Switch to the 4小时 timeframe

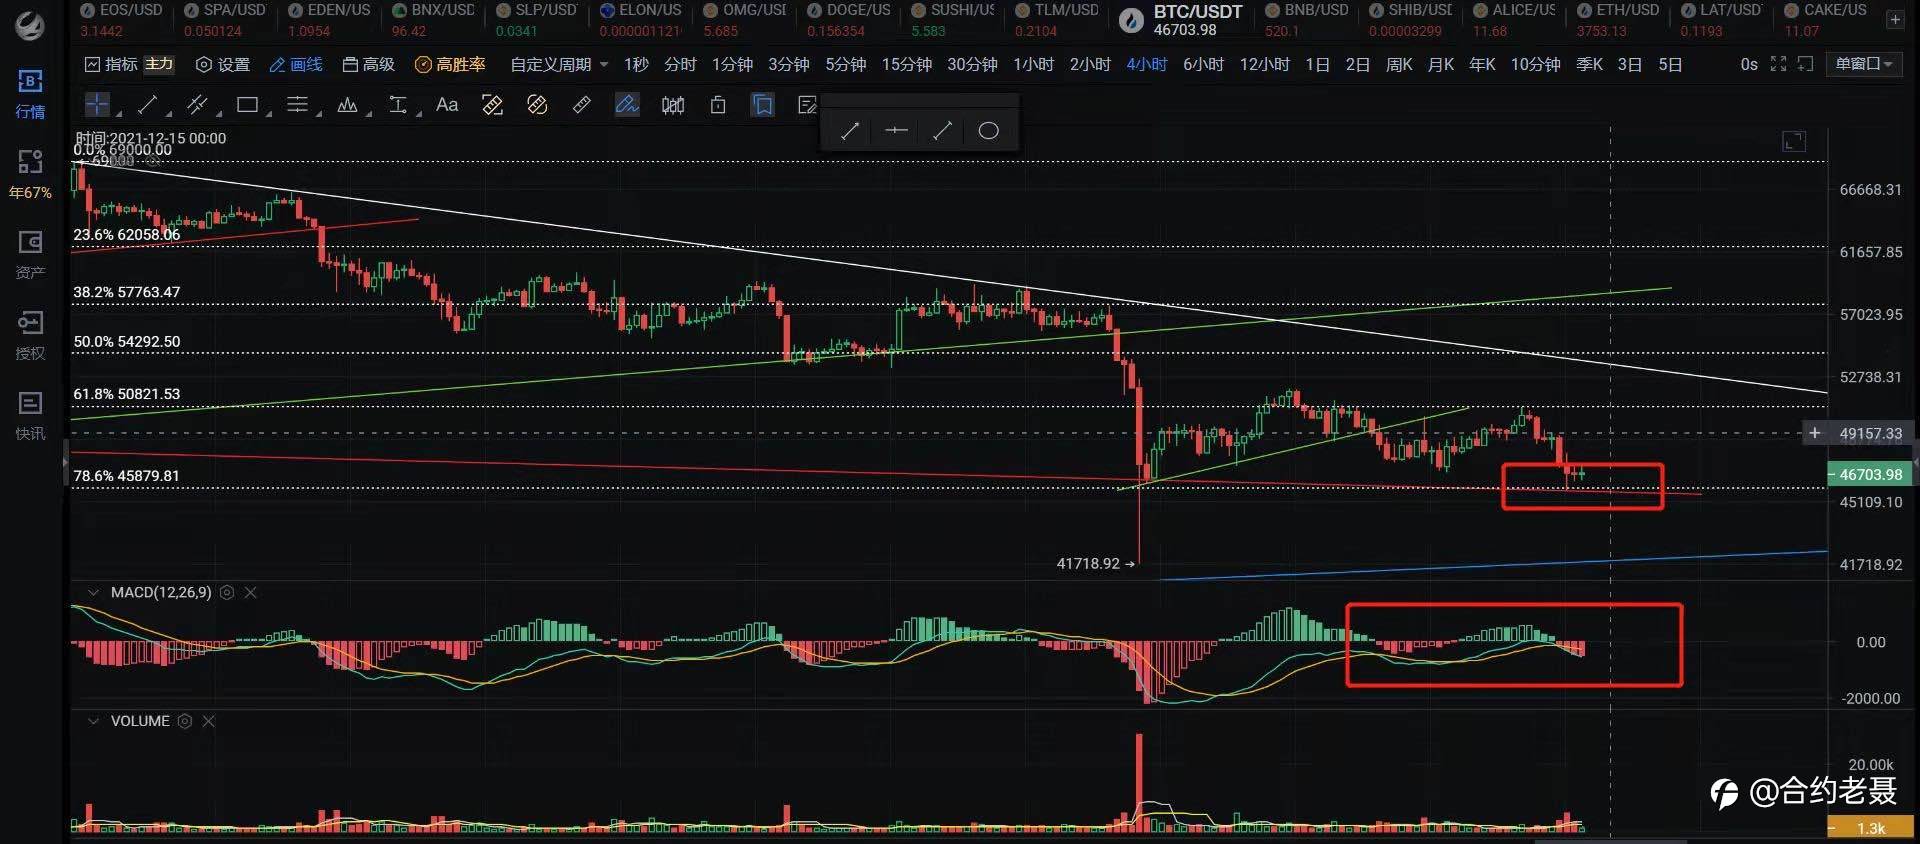pos(1146,64)
